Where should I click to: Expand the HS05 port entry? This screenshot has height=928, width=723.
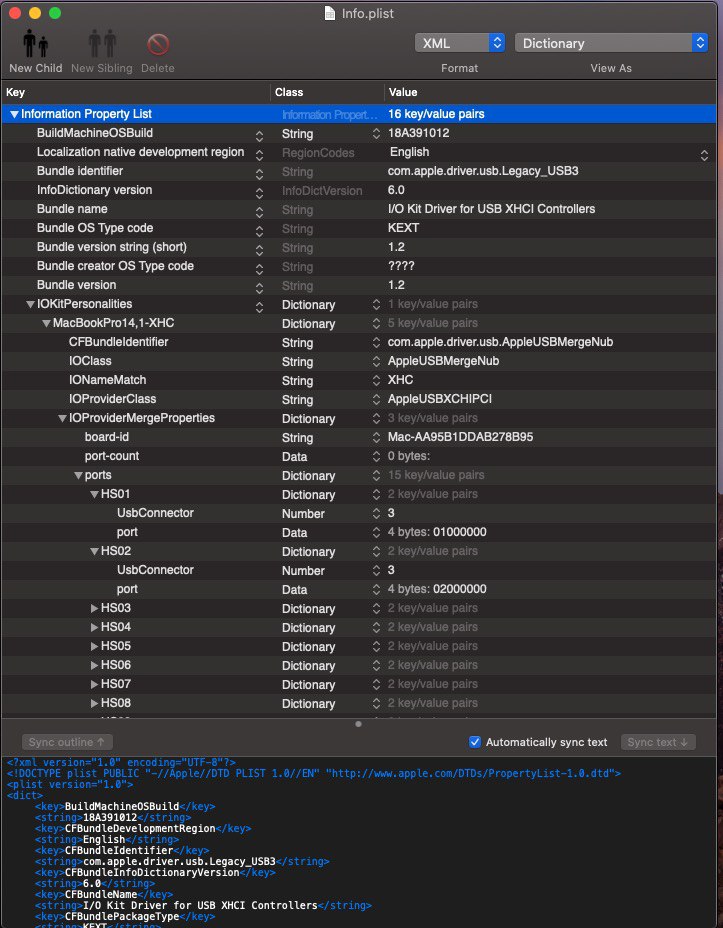(x=94, y=646)
